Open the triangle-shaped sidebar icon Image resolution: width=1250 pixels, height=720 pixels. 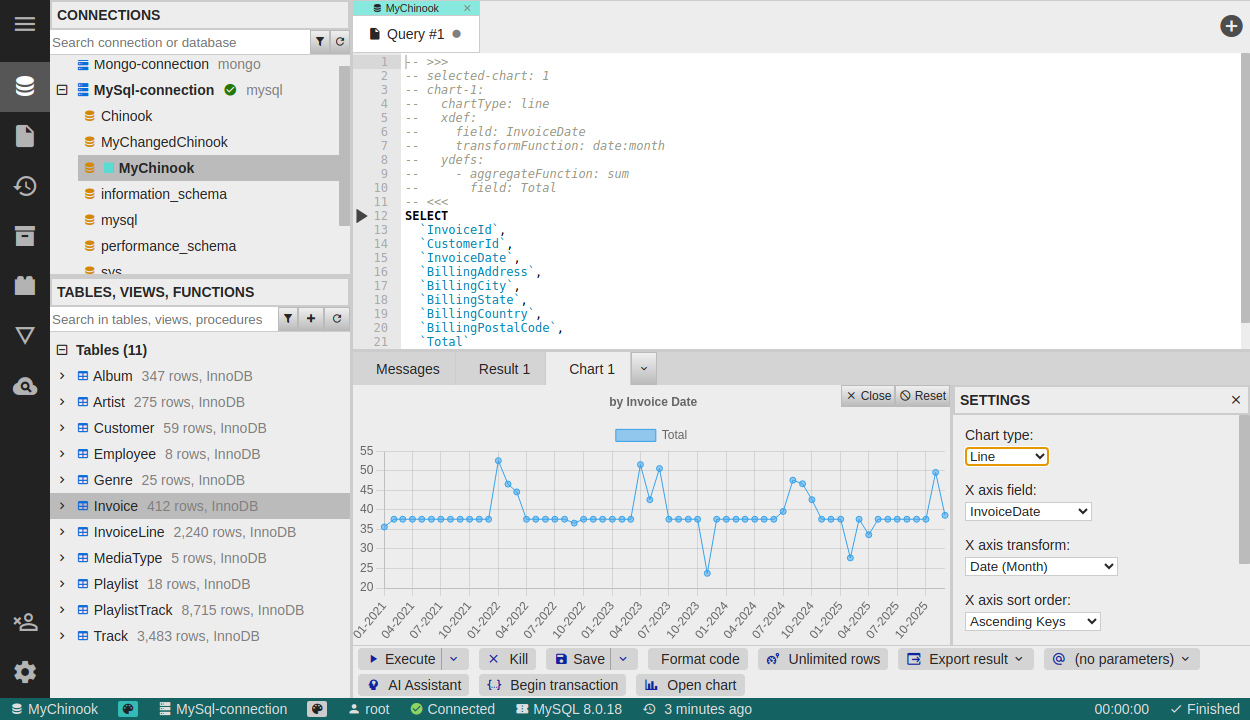(x=25, y=336)
